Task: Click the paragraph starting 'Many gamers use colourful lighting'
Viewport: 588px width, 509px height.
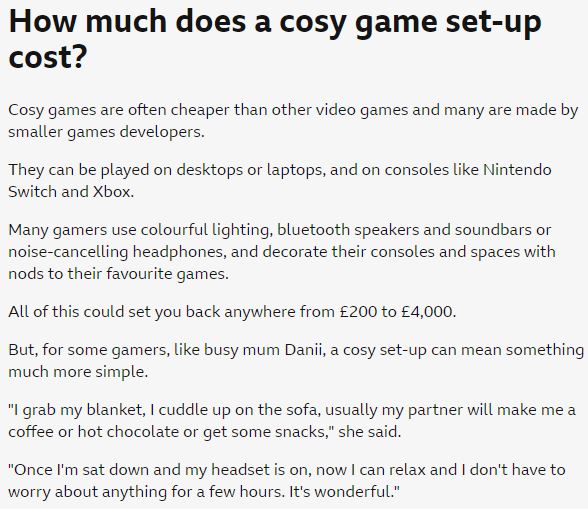Action: [282, 252]
